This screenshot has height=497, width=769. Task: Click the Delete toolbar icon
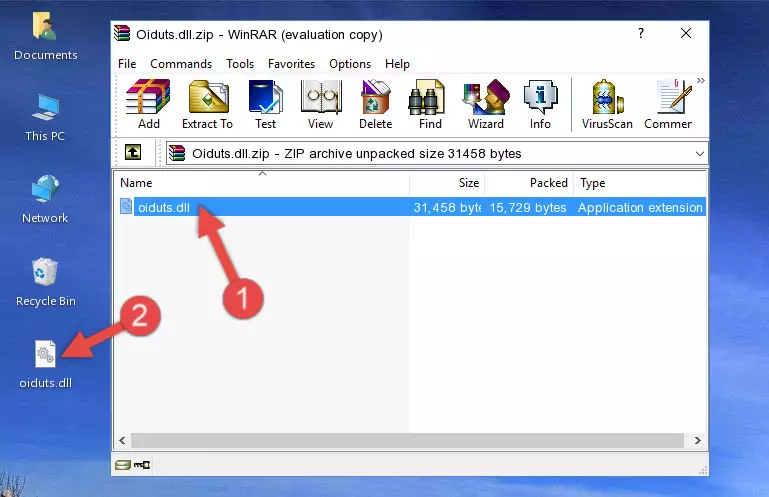[x=376, y=105]
